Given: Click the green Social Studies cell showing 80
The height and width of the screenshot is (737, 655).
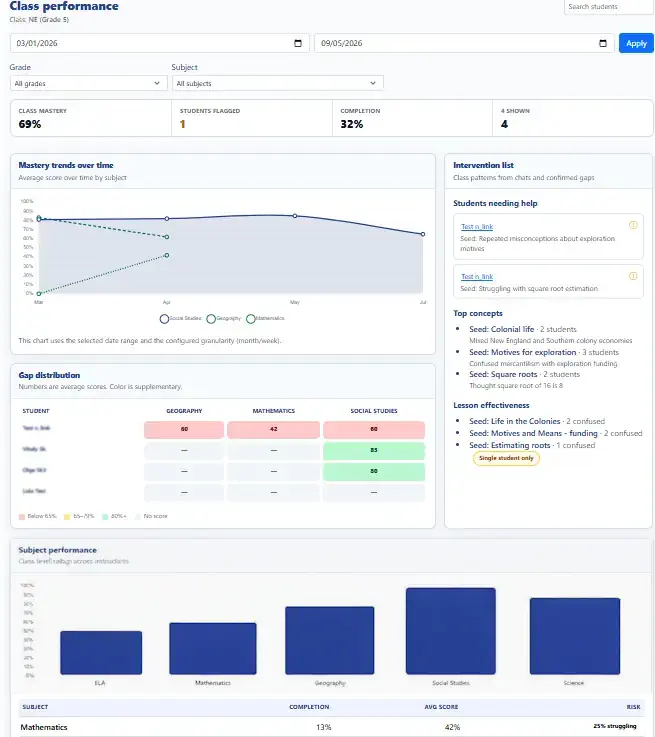Looking at the screenshot, I should (374, 471).
